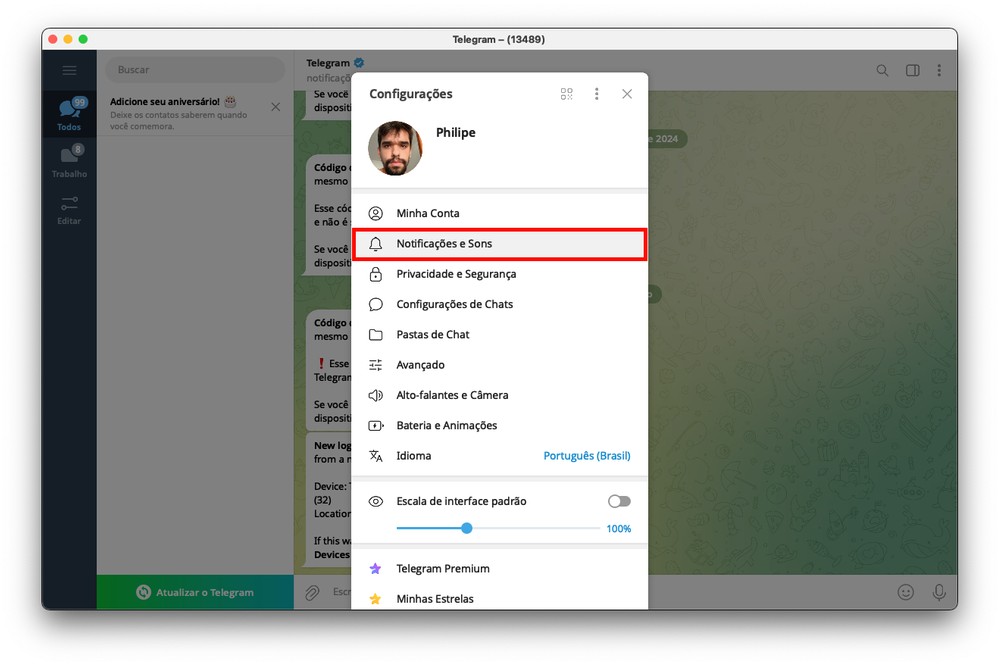The image size is (1000, 666).
Task: Select the Todos chat folder
Action: point(69,114)
